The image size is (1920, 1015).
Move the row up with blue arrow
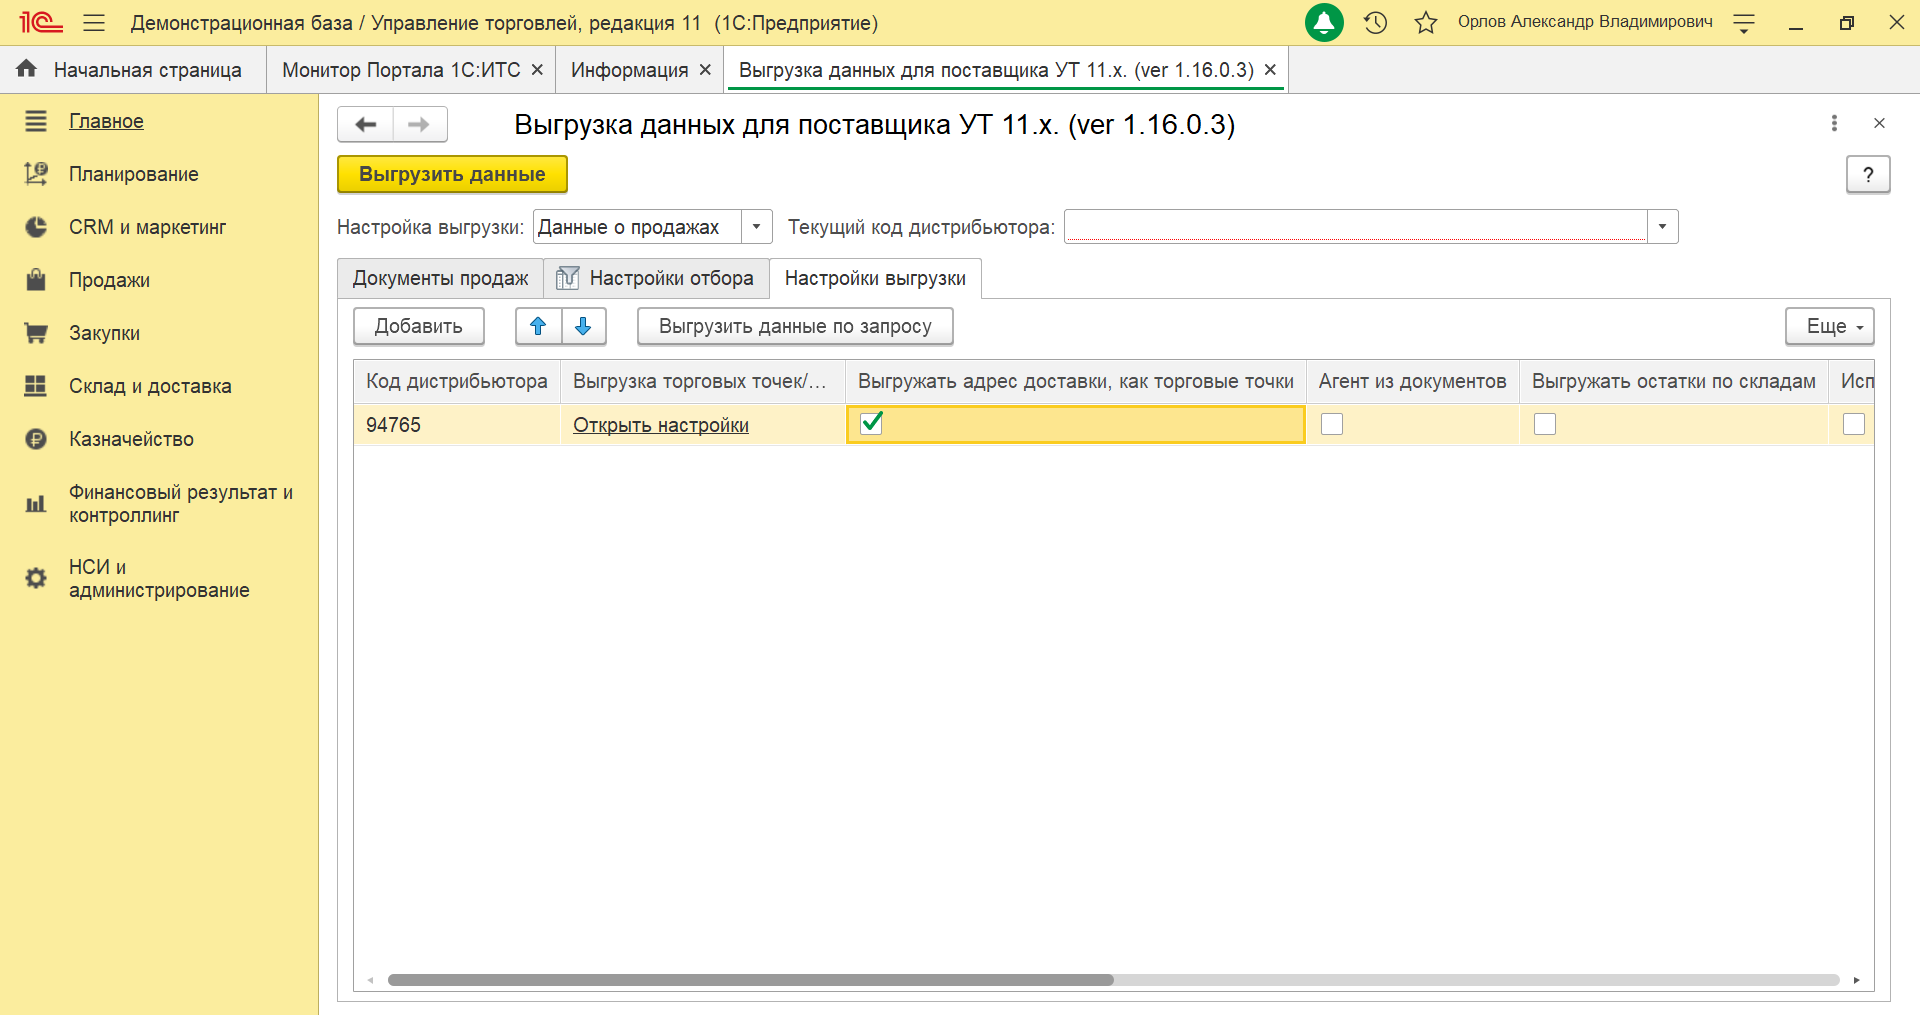pos(538,326)
